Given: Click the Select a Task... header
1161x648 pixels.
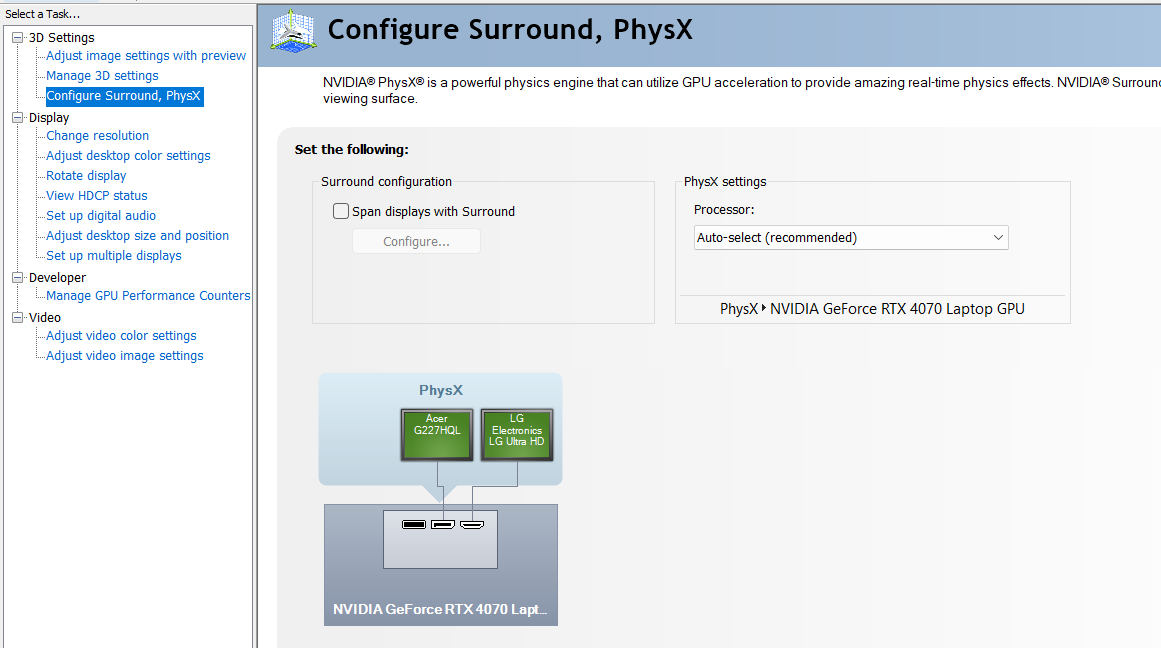Looking at the screenshot, I should [42, 14].
